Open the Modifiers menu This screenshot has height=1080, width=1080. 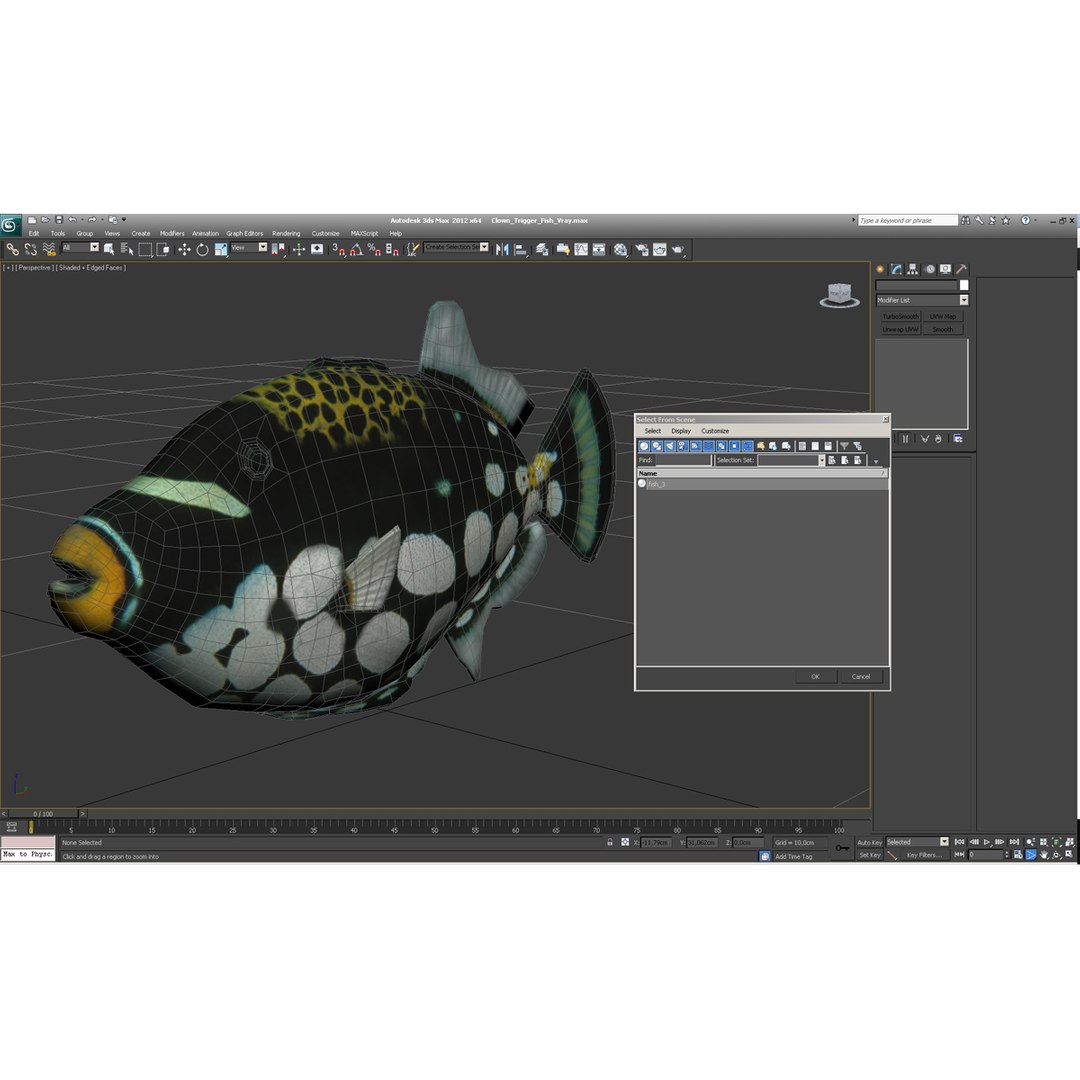click(x=172, y=233)
